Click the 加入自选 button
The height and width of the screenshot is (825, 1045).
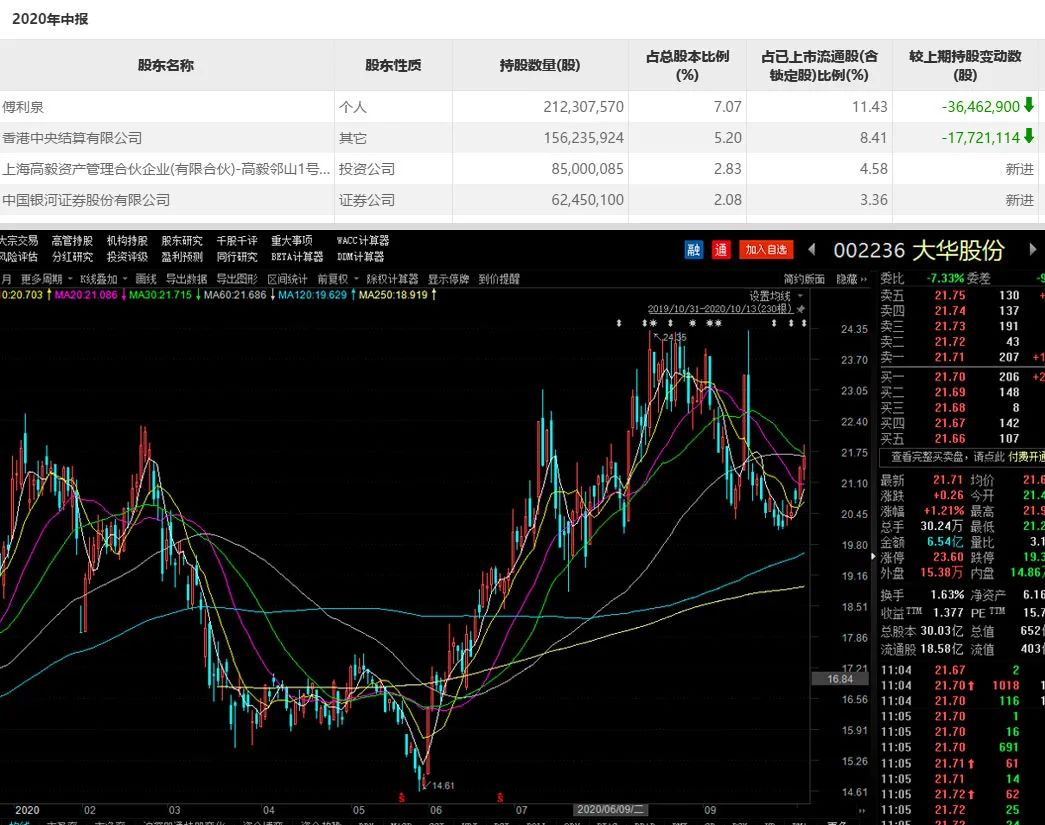click(x=766, y=250)
